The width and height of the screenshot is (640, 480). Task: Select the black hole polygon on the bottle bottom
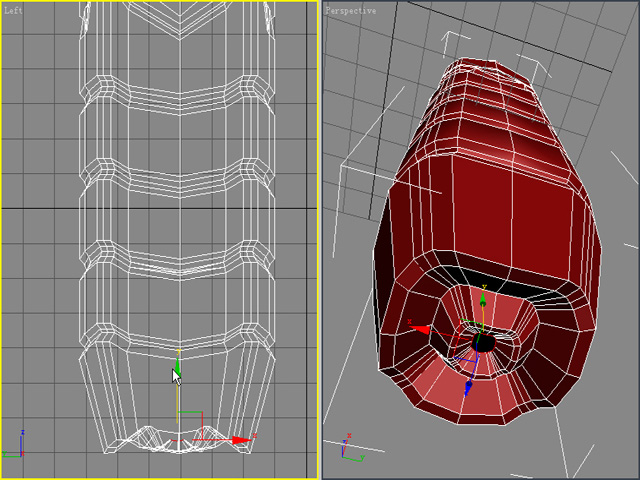pos(484,343)
